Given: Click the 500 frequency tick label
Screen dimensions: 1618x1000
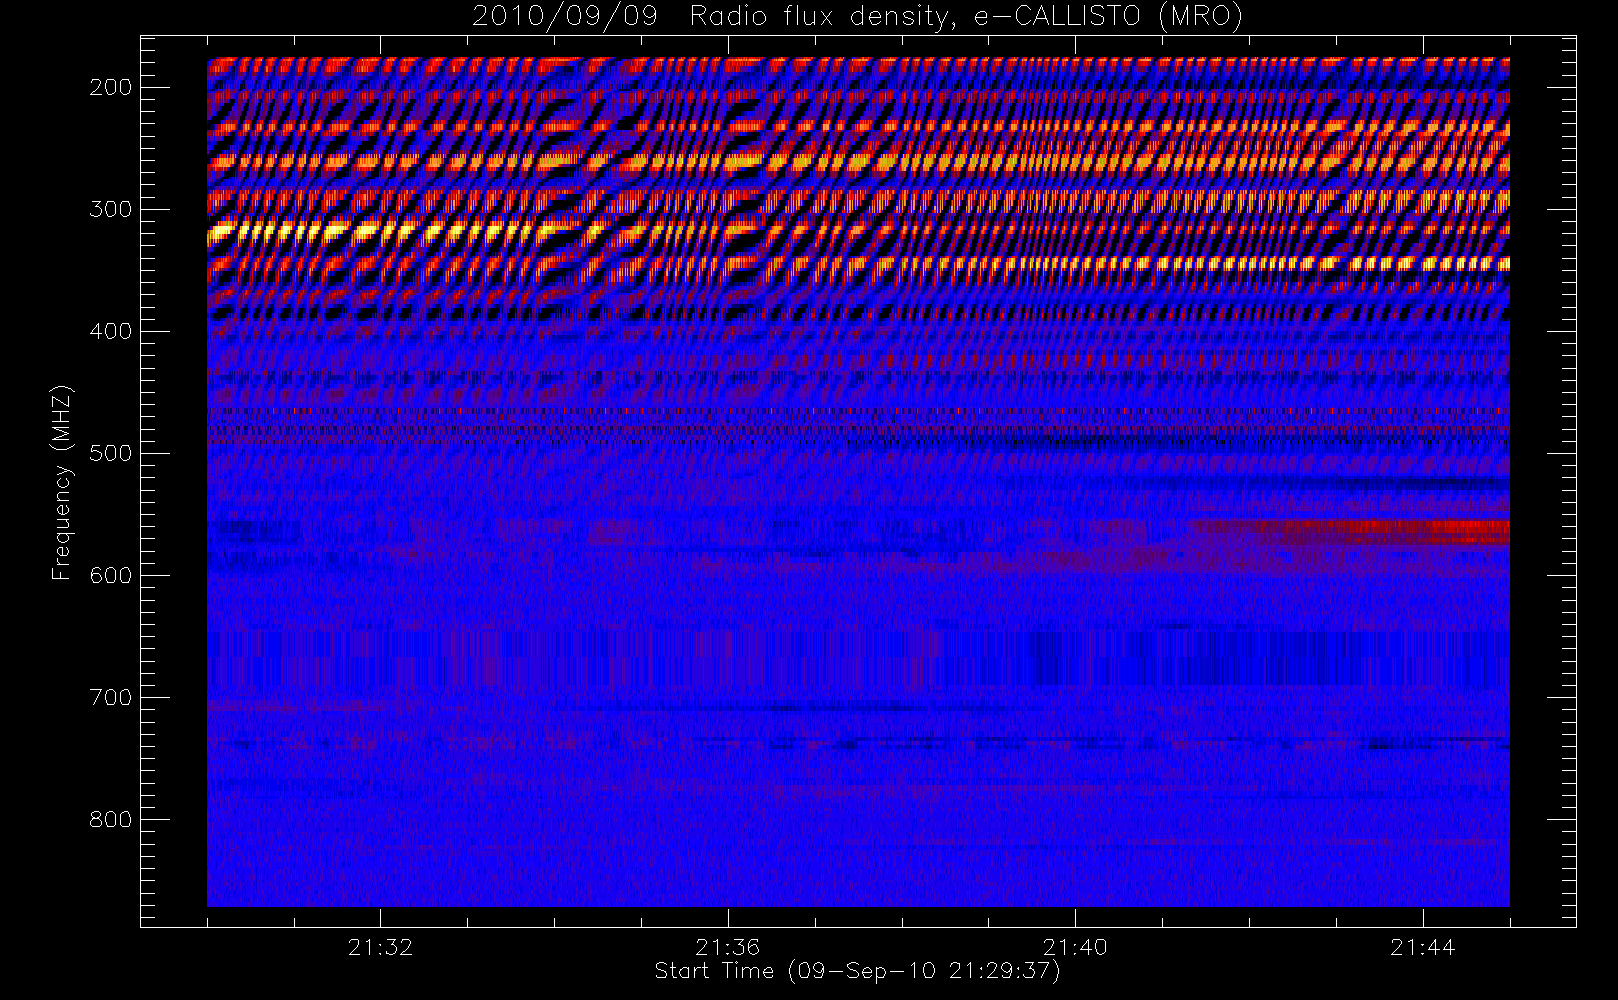Looking at the screenshot, I should (111, 453).
